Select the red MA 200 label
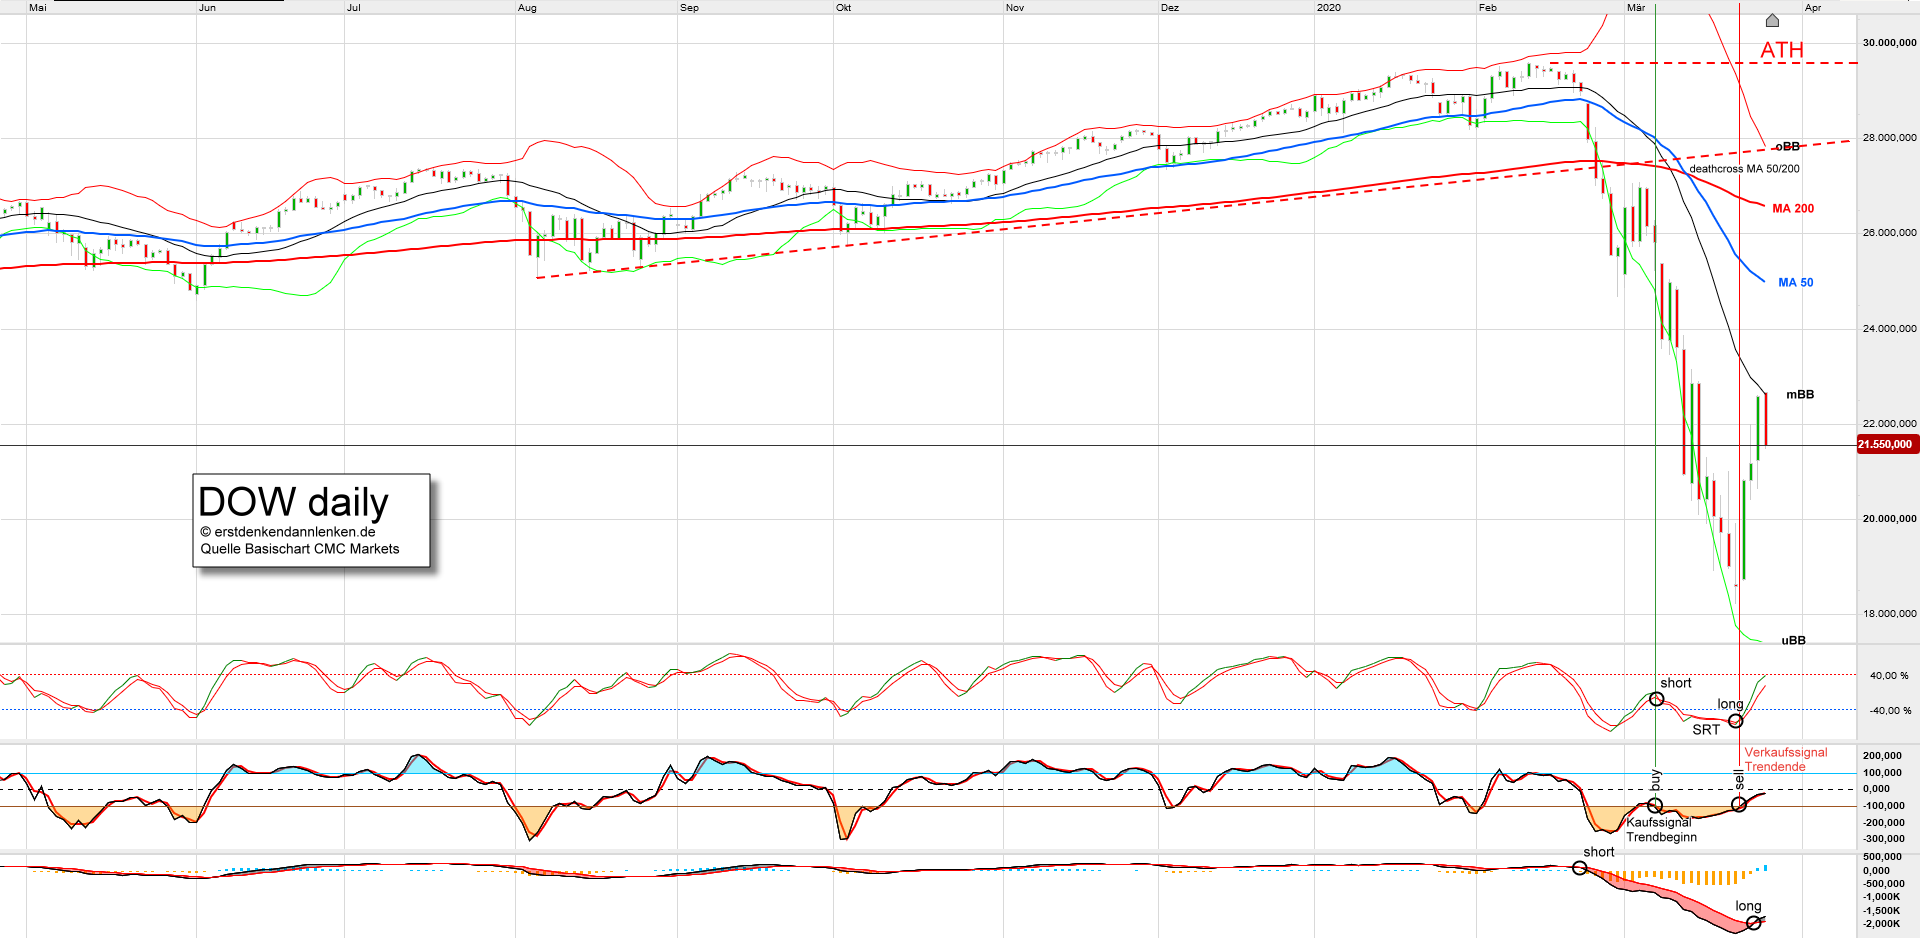This screenshot has width=1920, height=938. (1793, 209)
